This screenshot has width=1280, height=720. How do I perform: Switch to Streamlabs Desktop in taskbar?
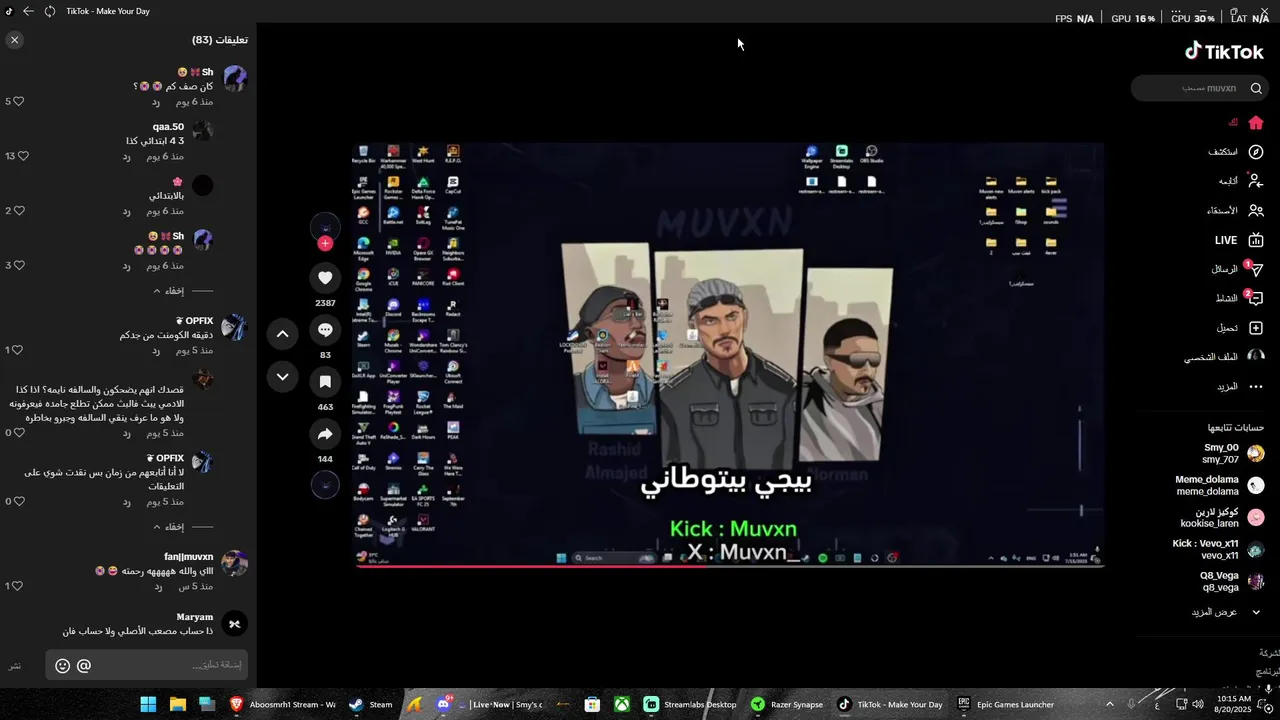[x=690, y=704]
